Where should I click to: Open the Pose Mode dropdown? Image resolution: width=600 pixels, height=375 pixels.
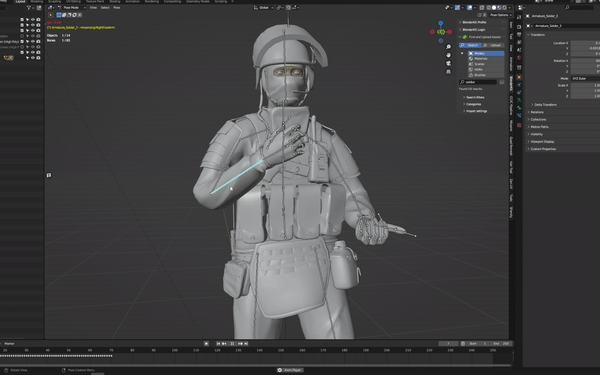[72, 7]
